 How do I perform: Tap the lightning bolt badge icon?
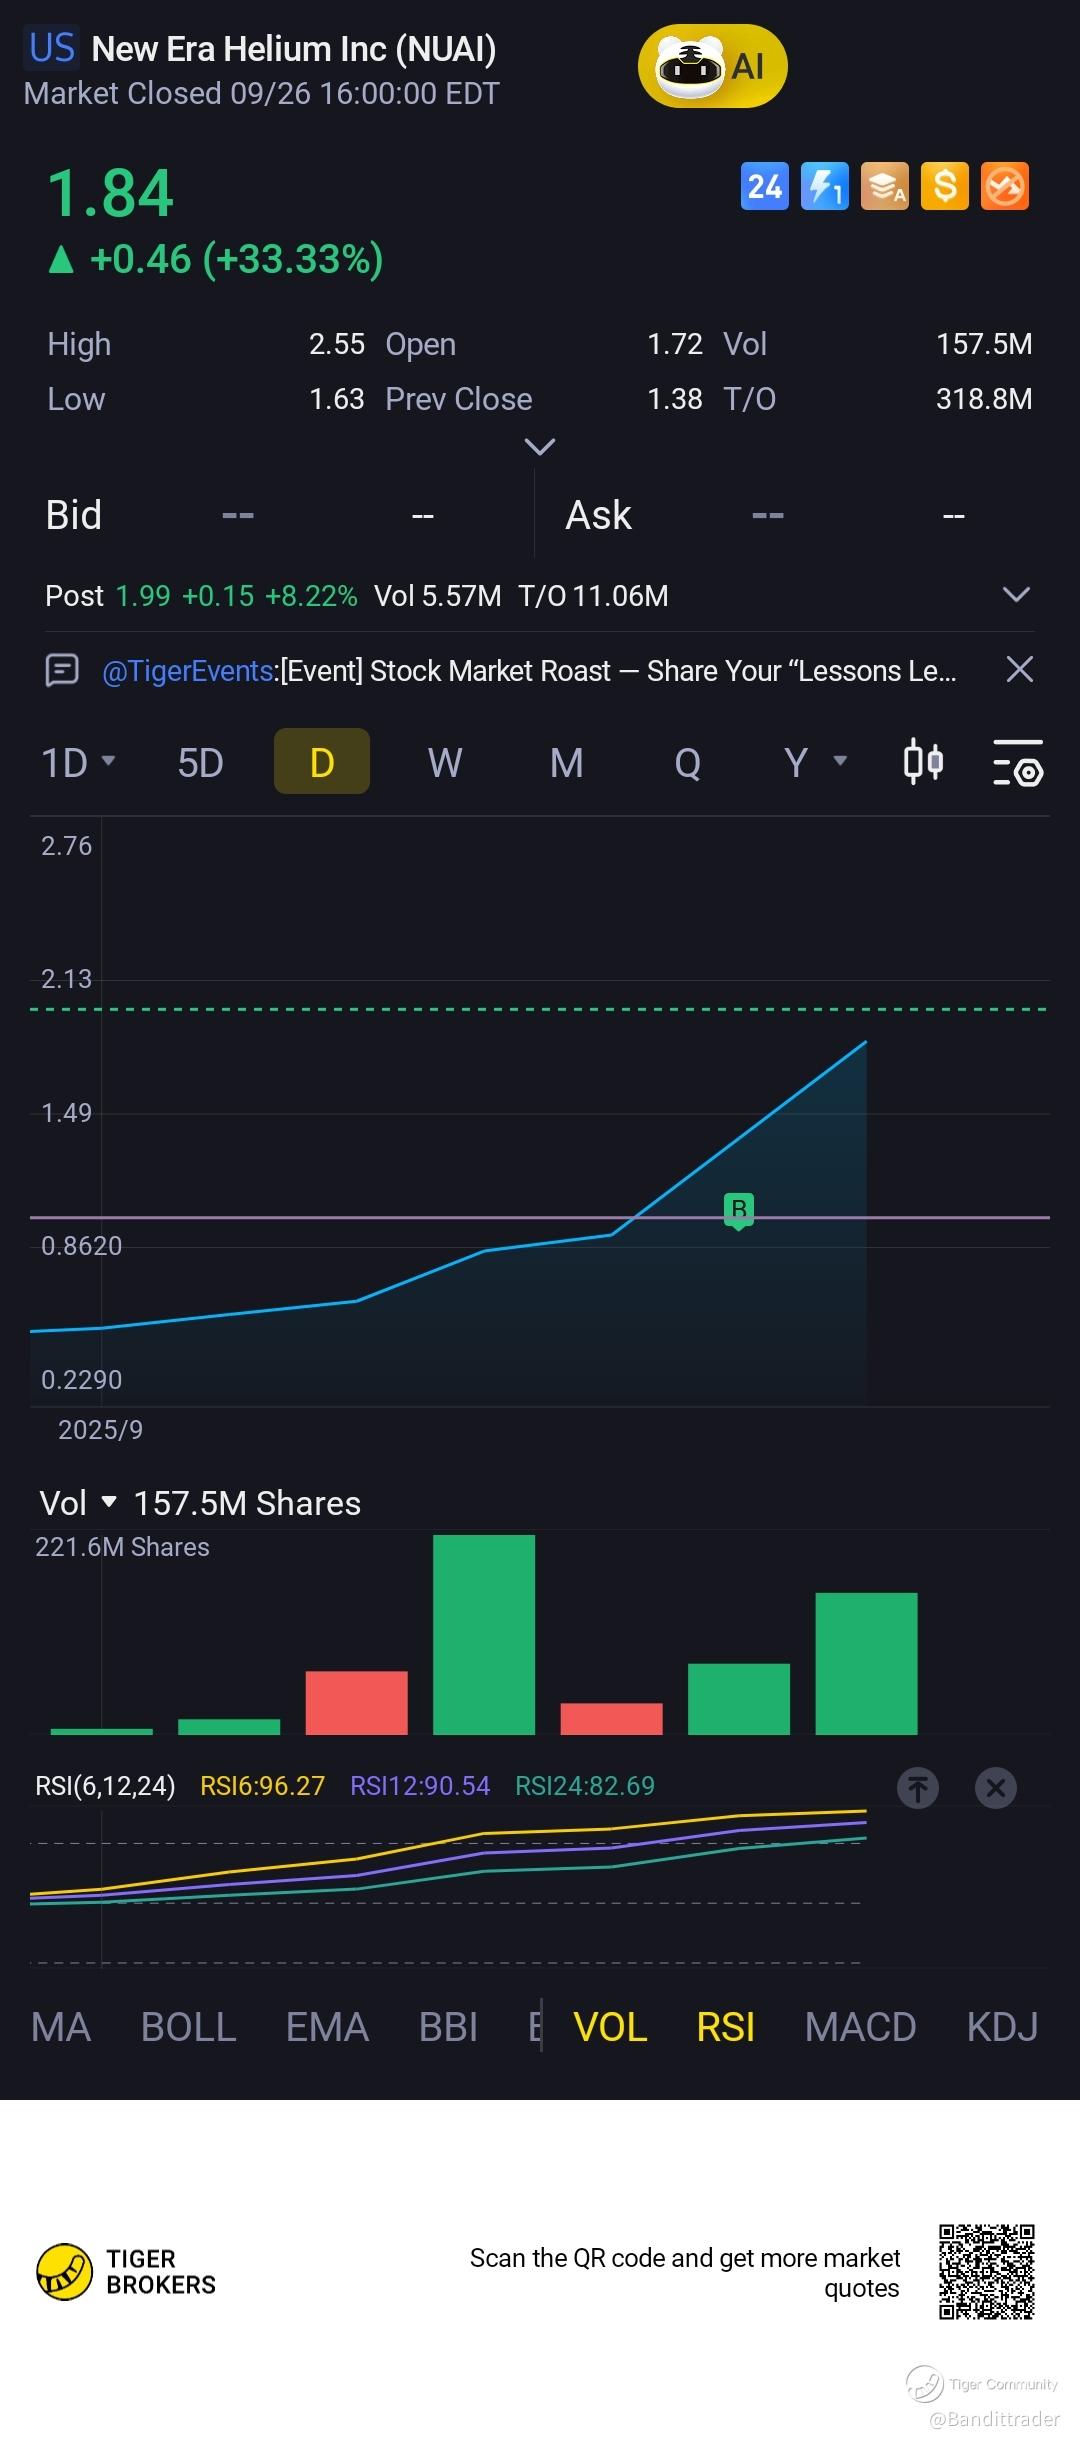pyautogui.click(x=824, y=186)
